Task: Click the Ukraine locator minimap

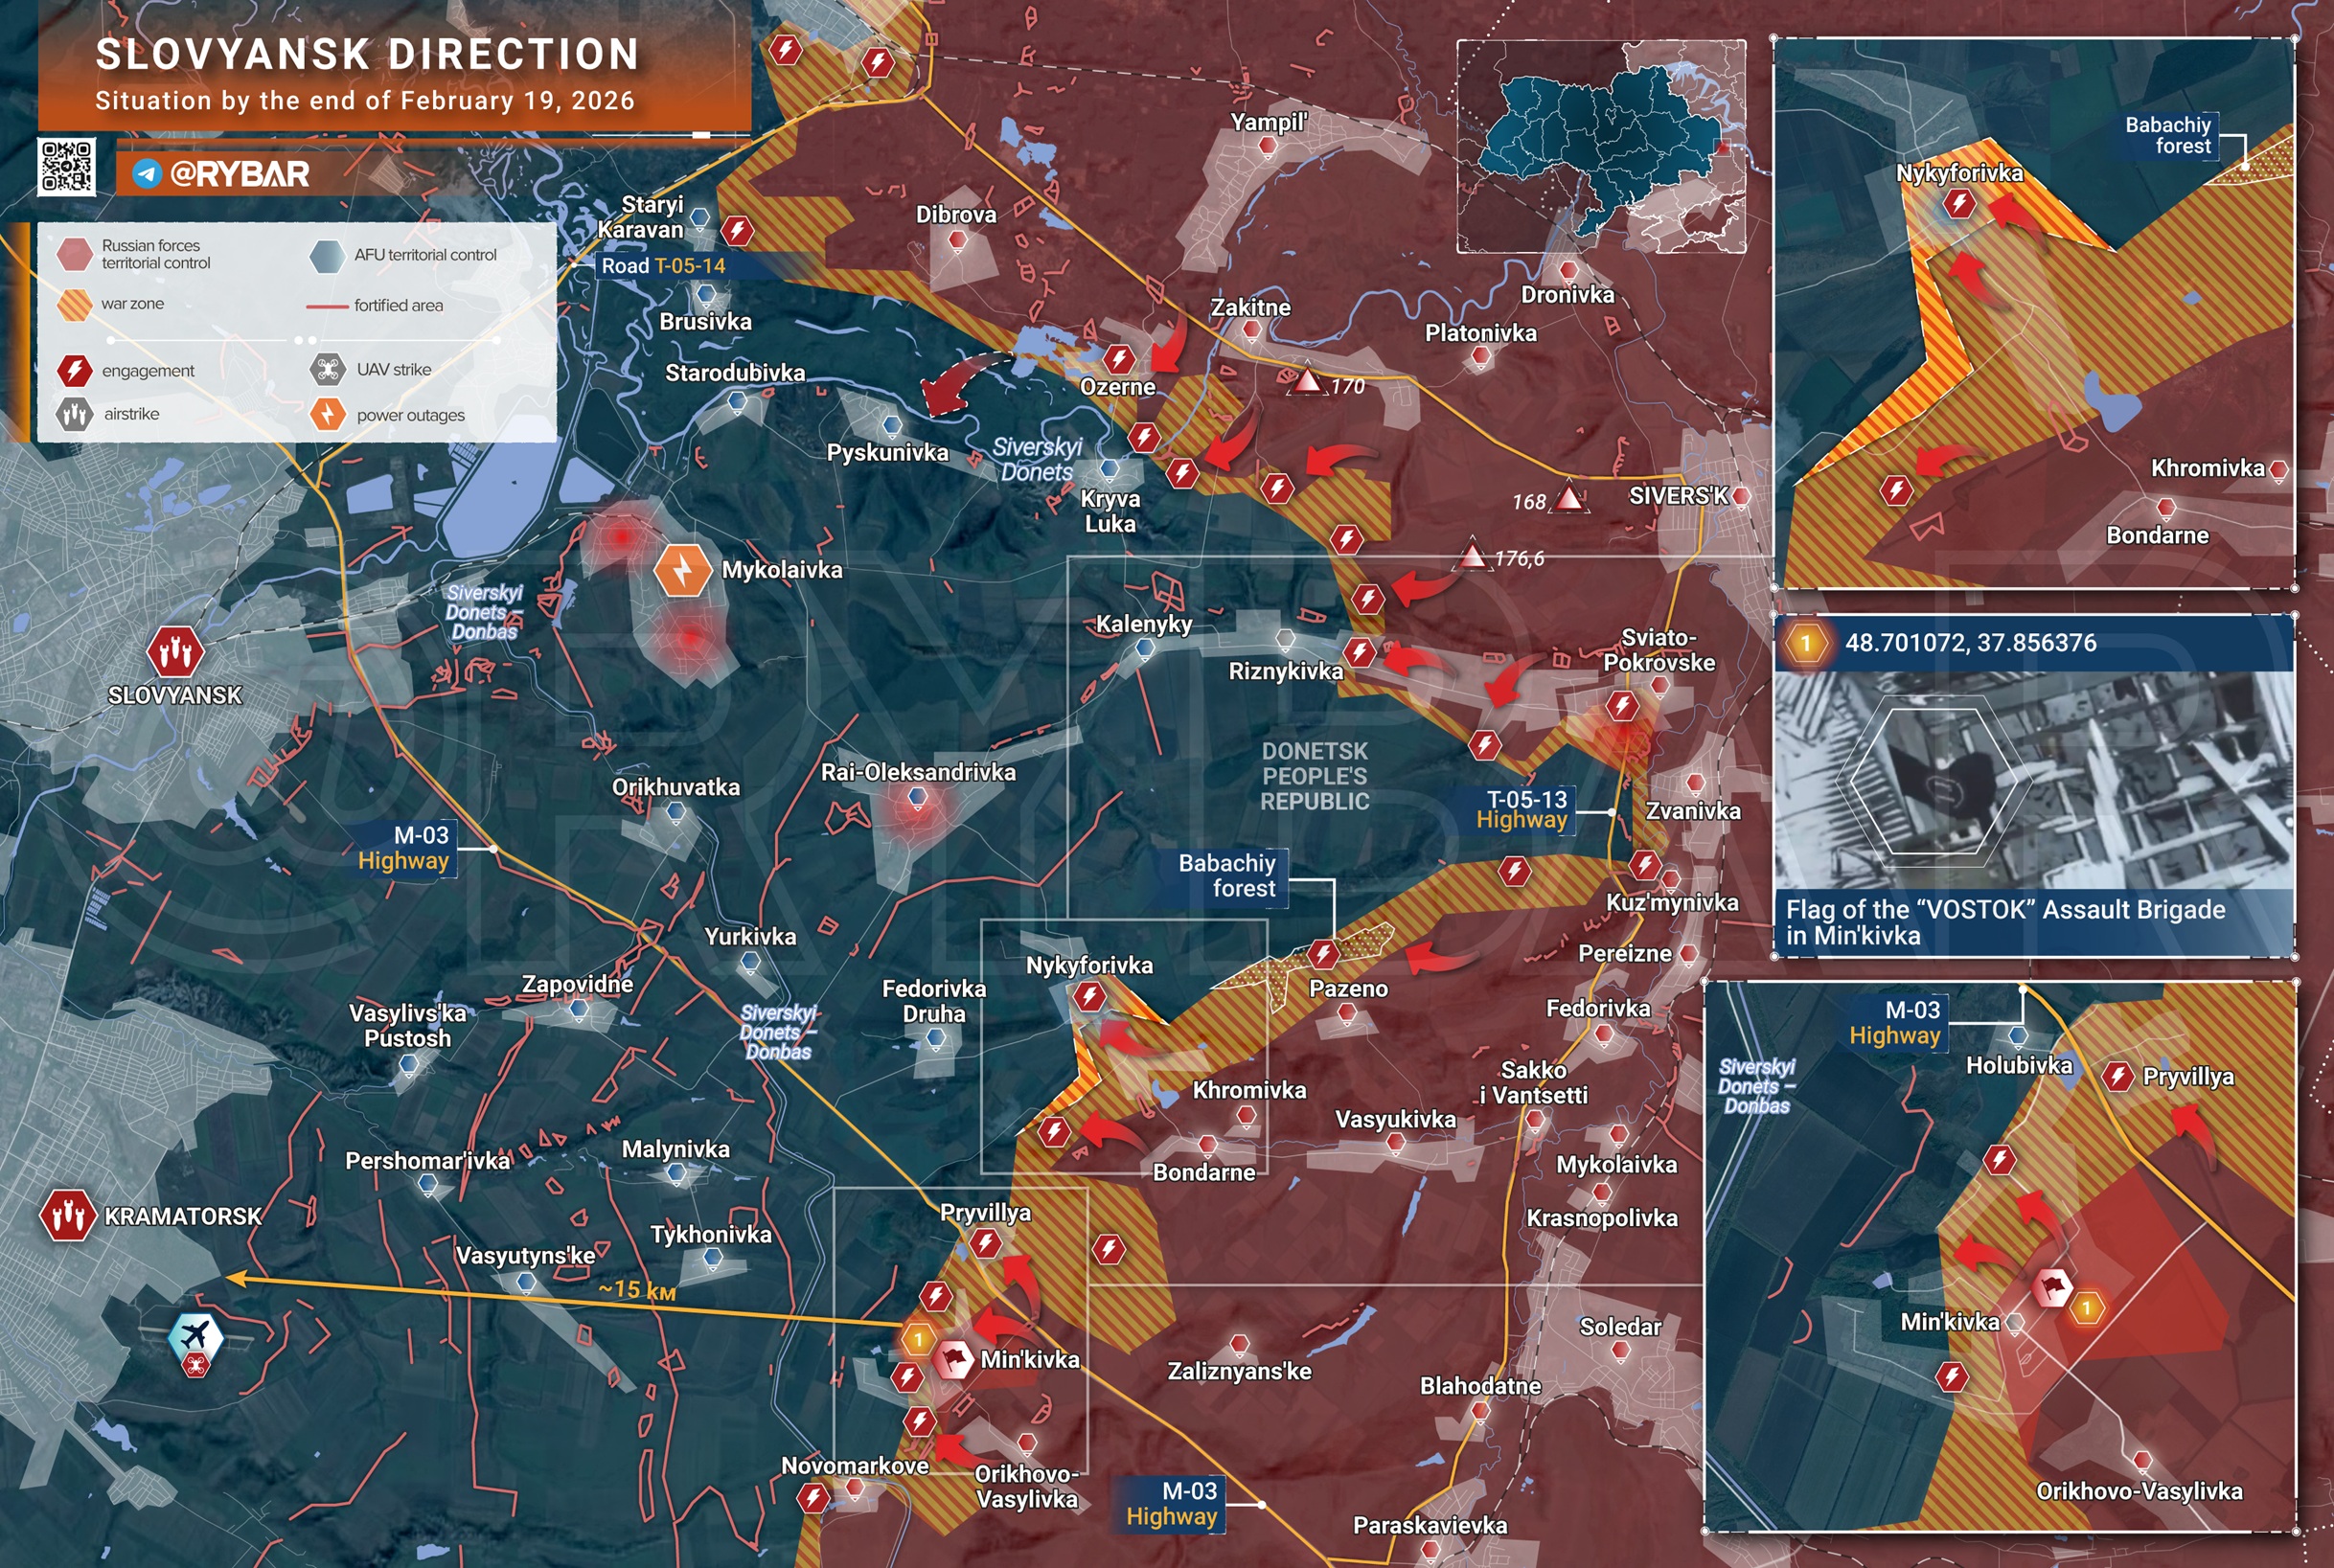Action: click(1600, 146)
